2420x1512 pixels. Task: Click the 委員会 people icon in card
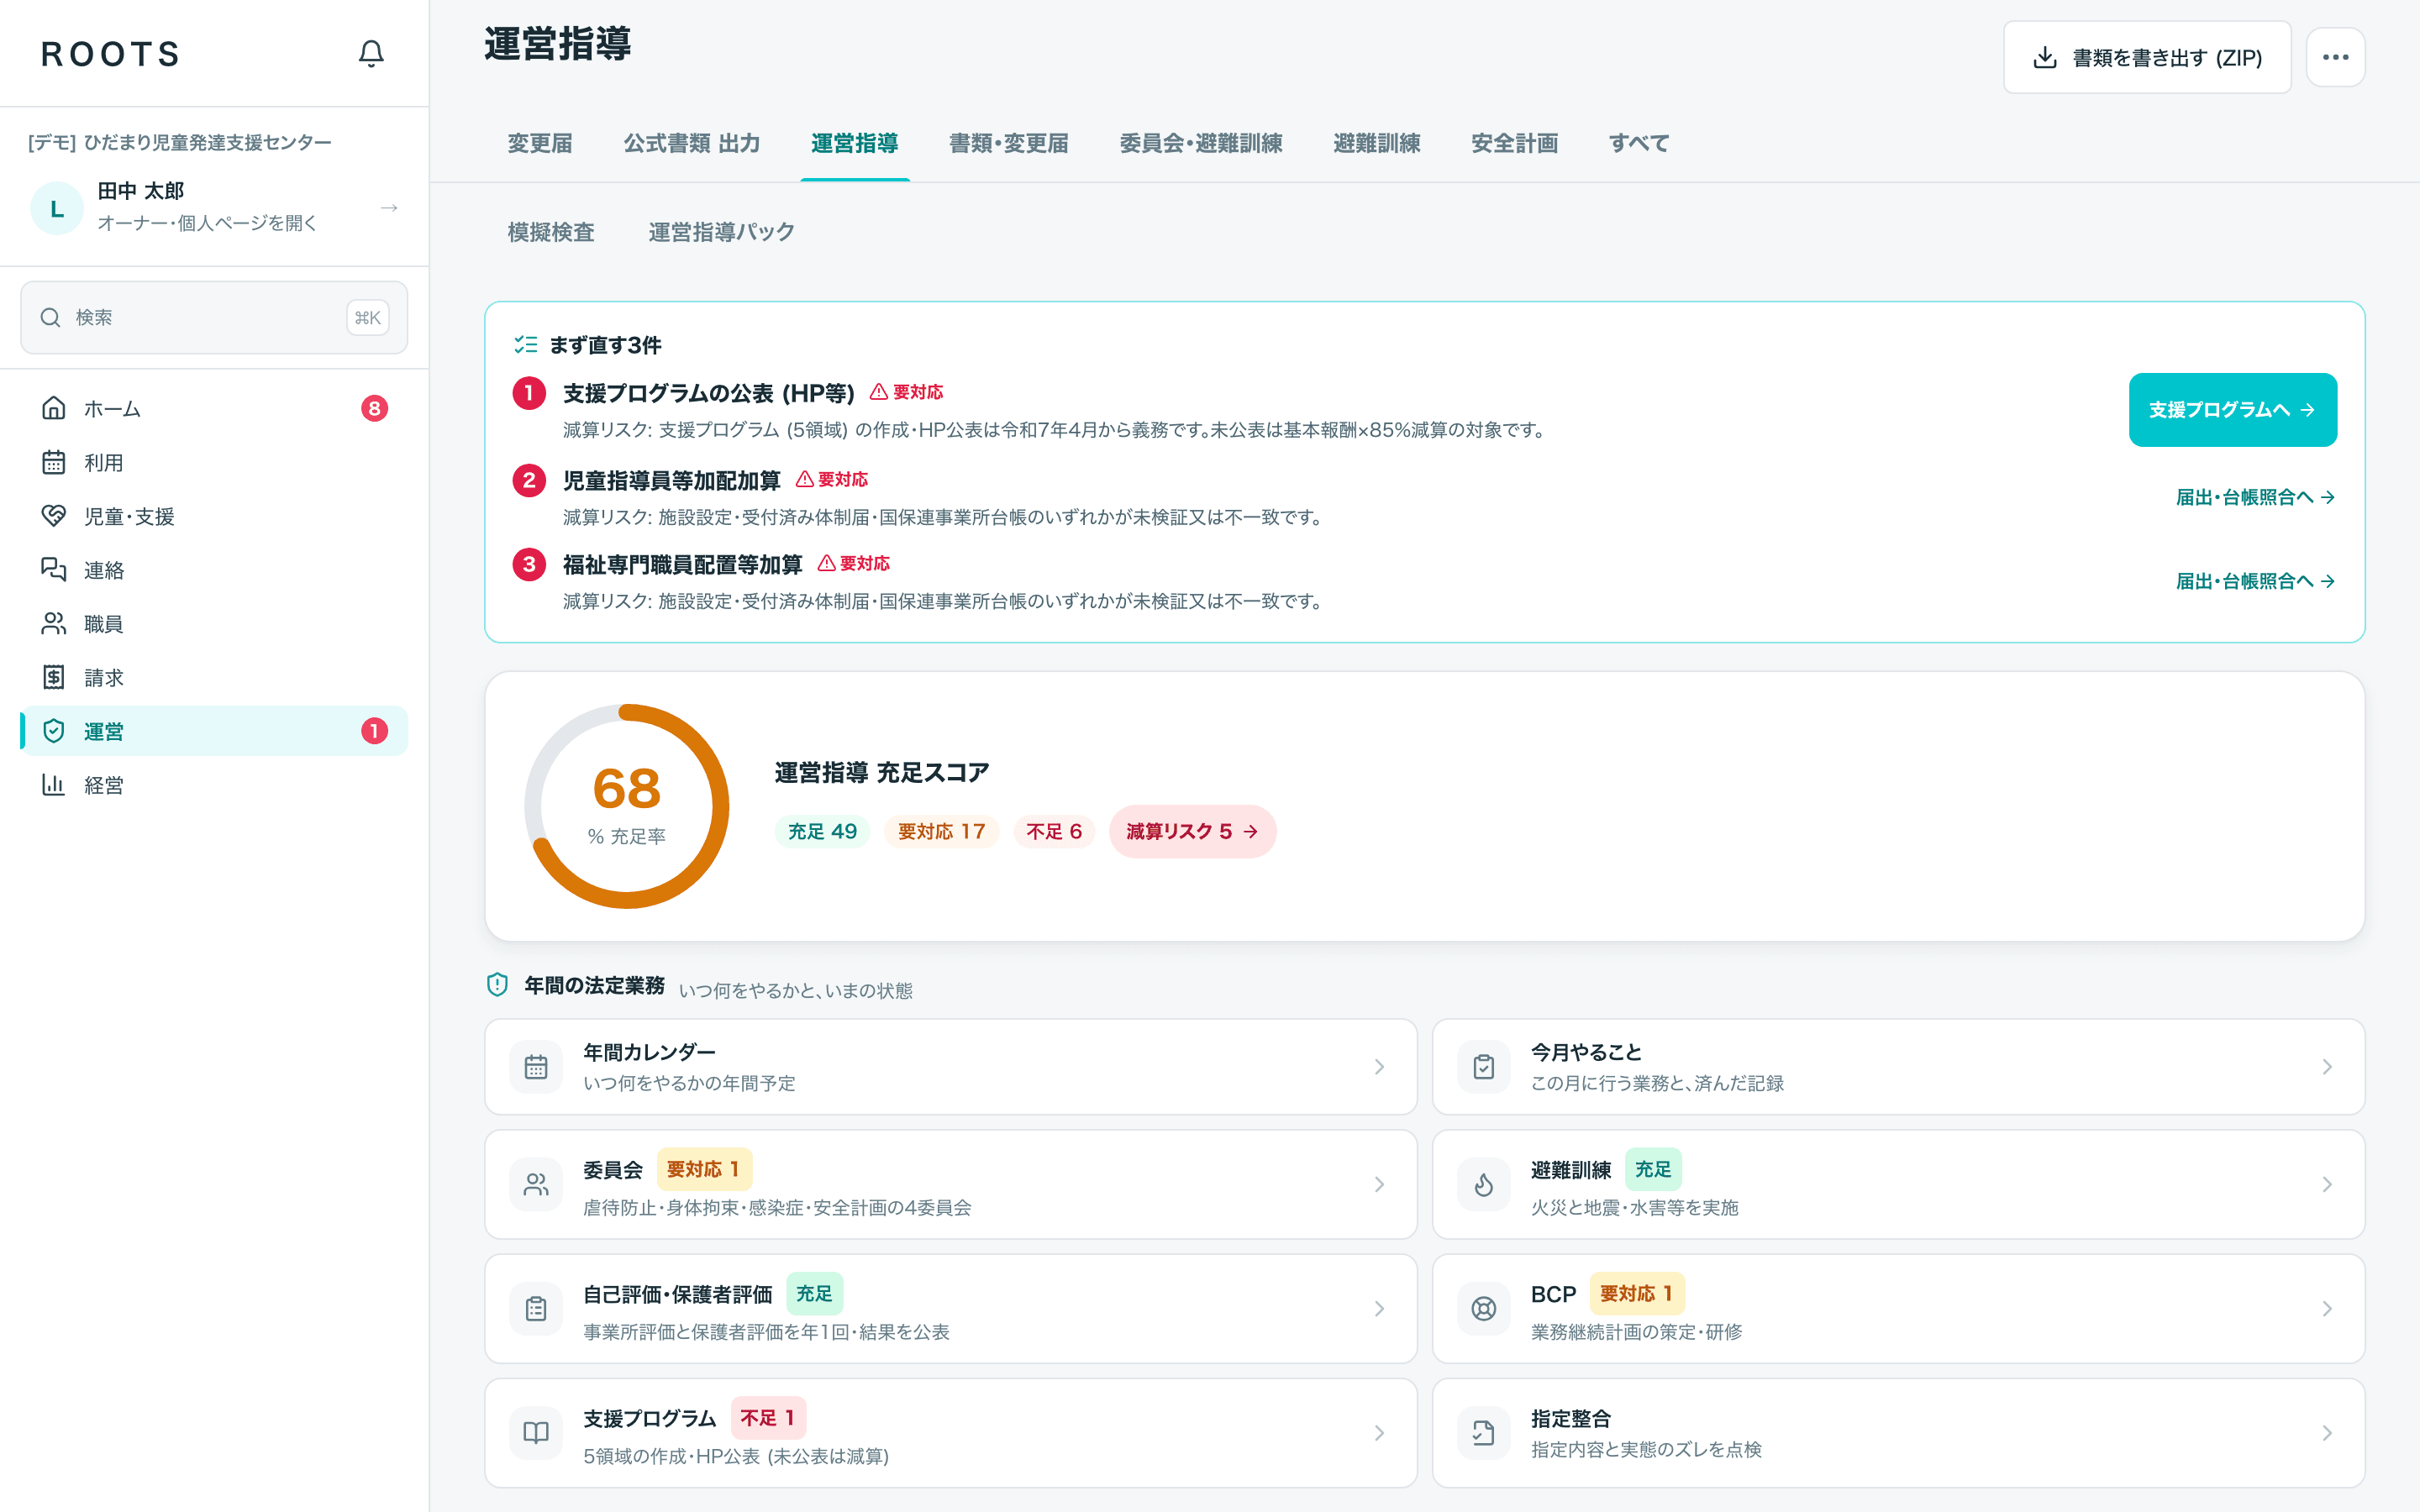536,1185
